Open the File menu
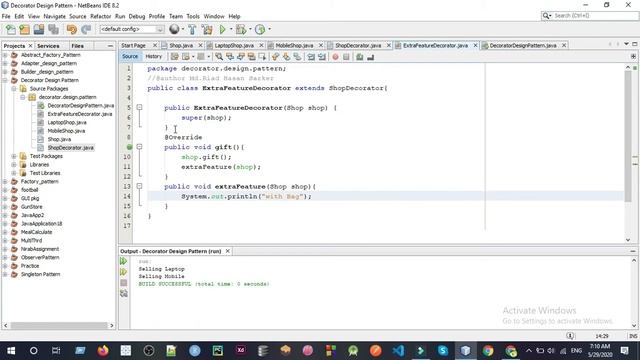The image size is (640, 360). pos(6,16)
